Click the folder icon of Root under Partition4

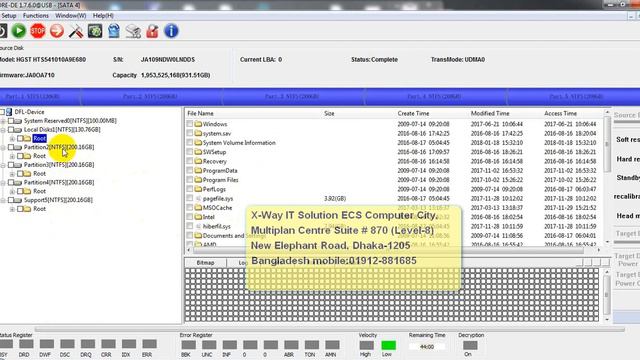coord(27,191)
